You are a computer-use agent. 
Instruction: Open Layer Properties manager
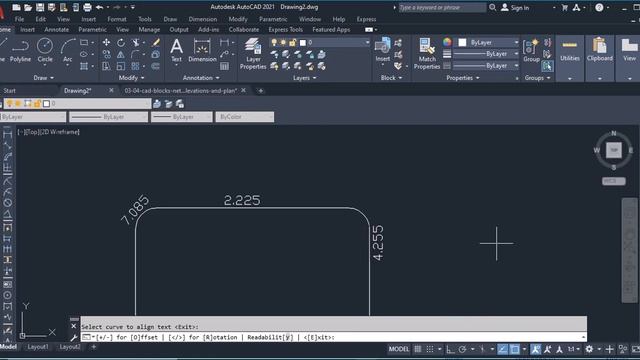[x=253, y=53]
